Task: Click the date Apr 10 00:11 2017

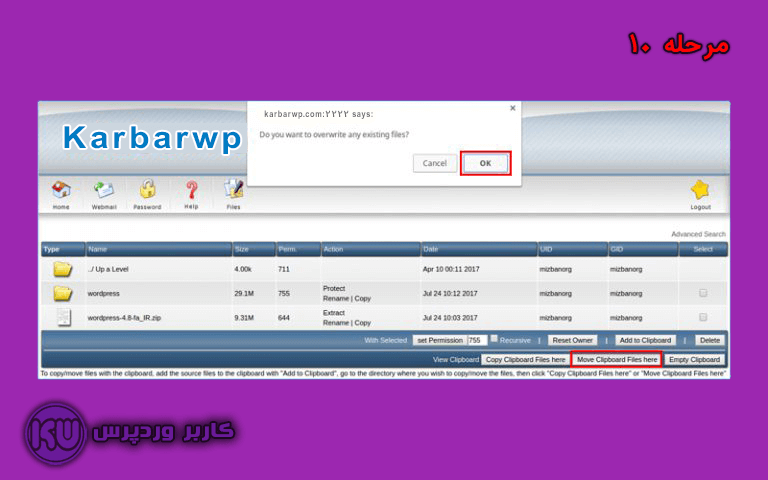Action: 451,269
